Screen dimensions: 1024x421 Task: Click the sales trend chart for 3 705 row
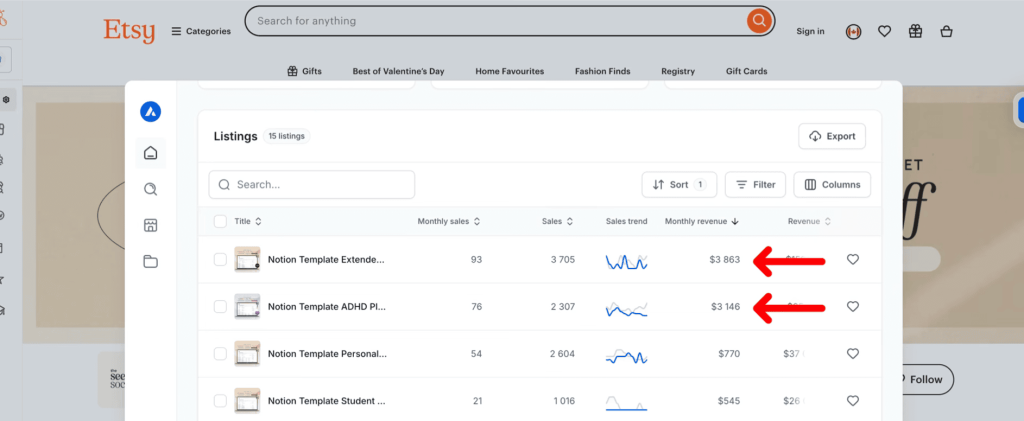pos(626,261)
